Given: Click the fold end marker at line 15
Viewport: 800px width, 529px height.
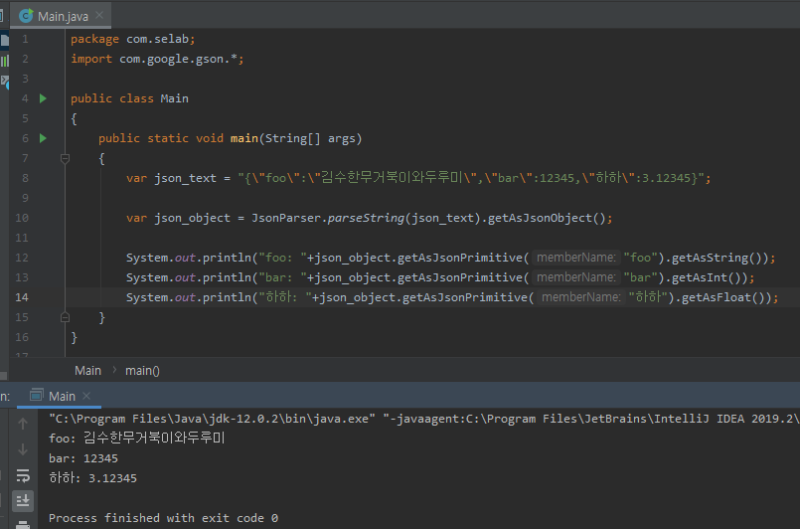Looking at the screenshot, I should (66, 317).
